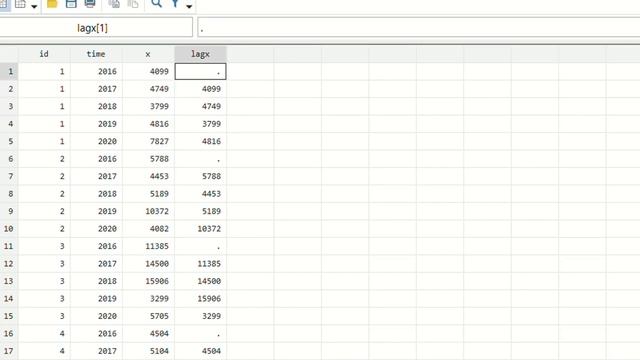
Task: Click lagx value 11385 in row 12
Action: (200, 264)
